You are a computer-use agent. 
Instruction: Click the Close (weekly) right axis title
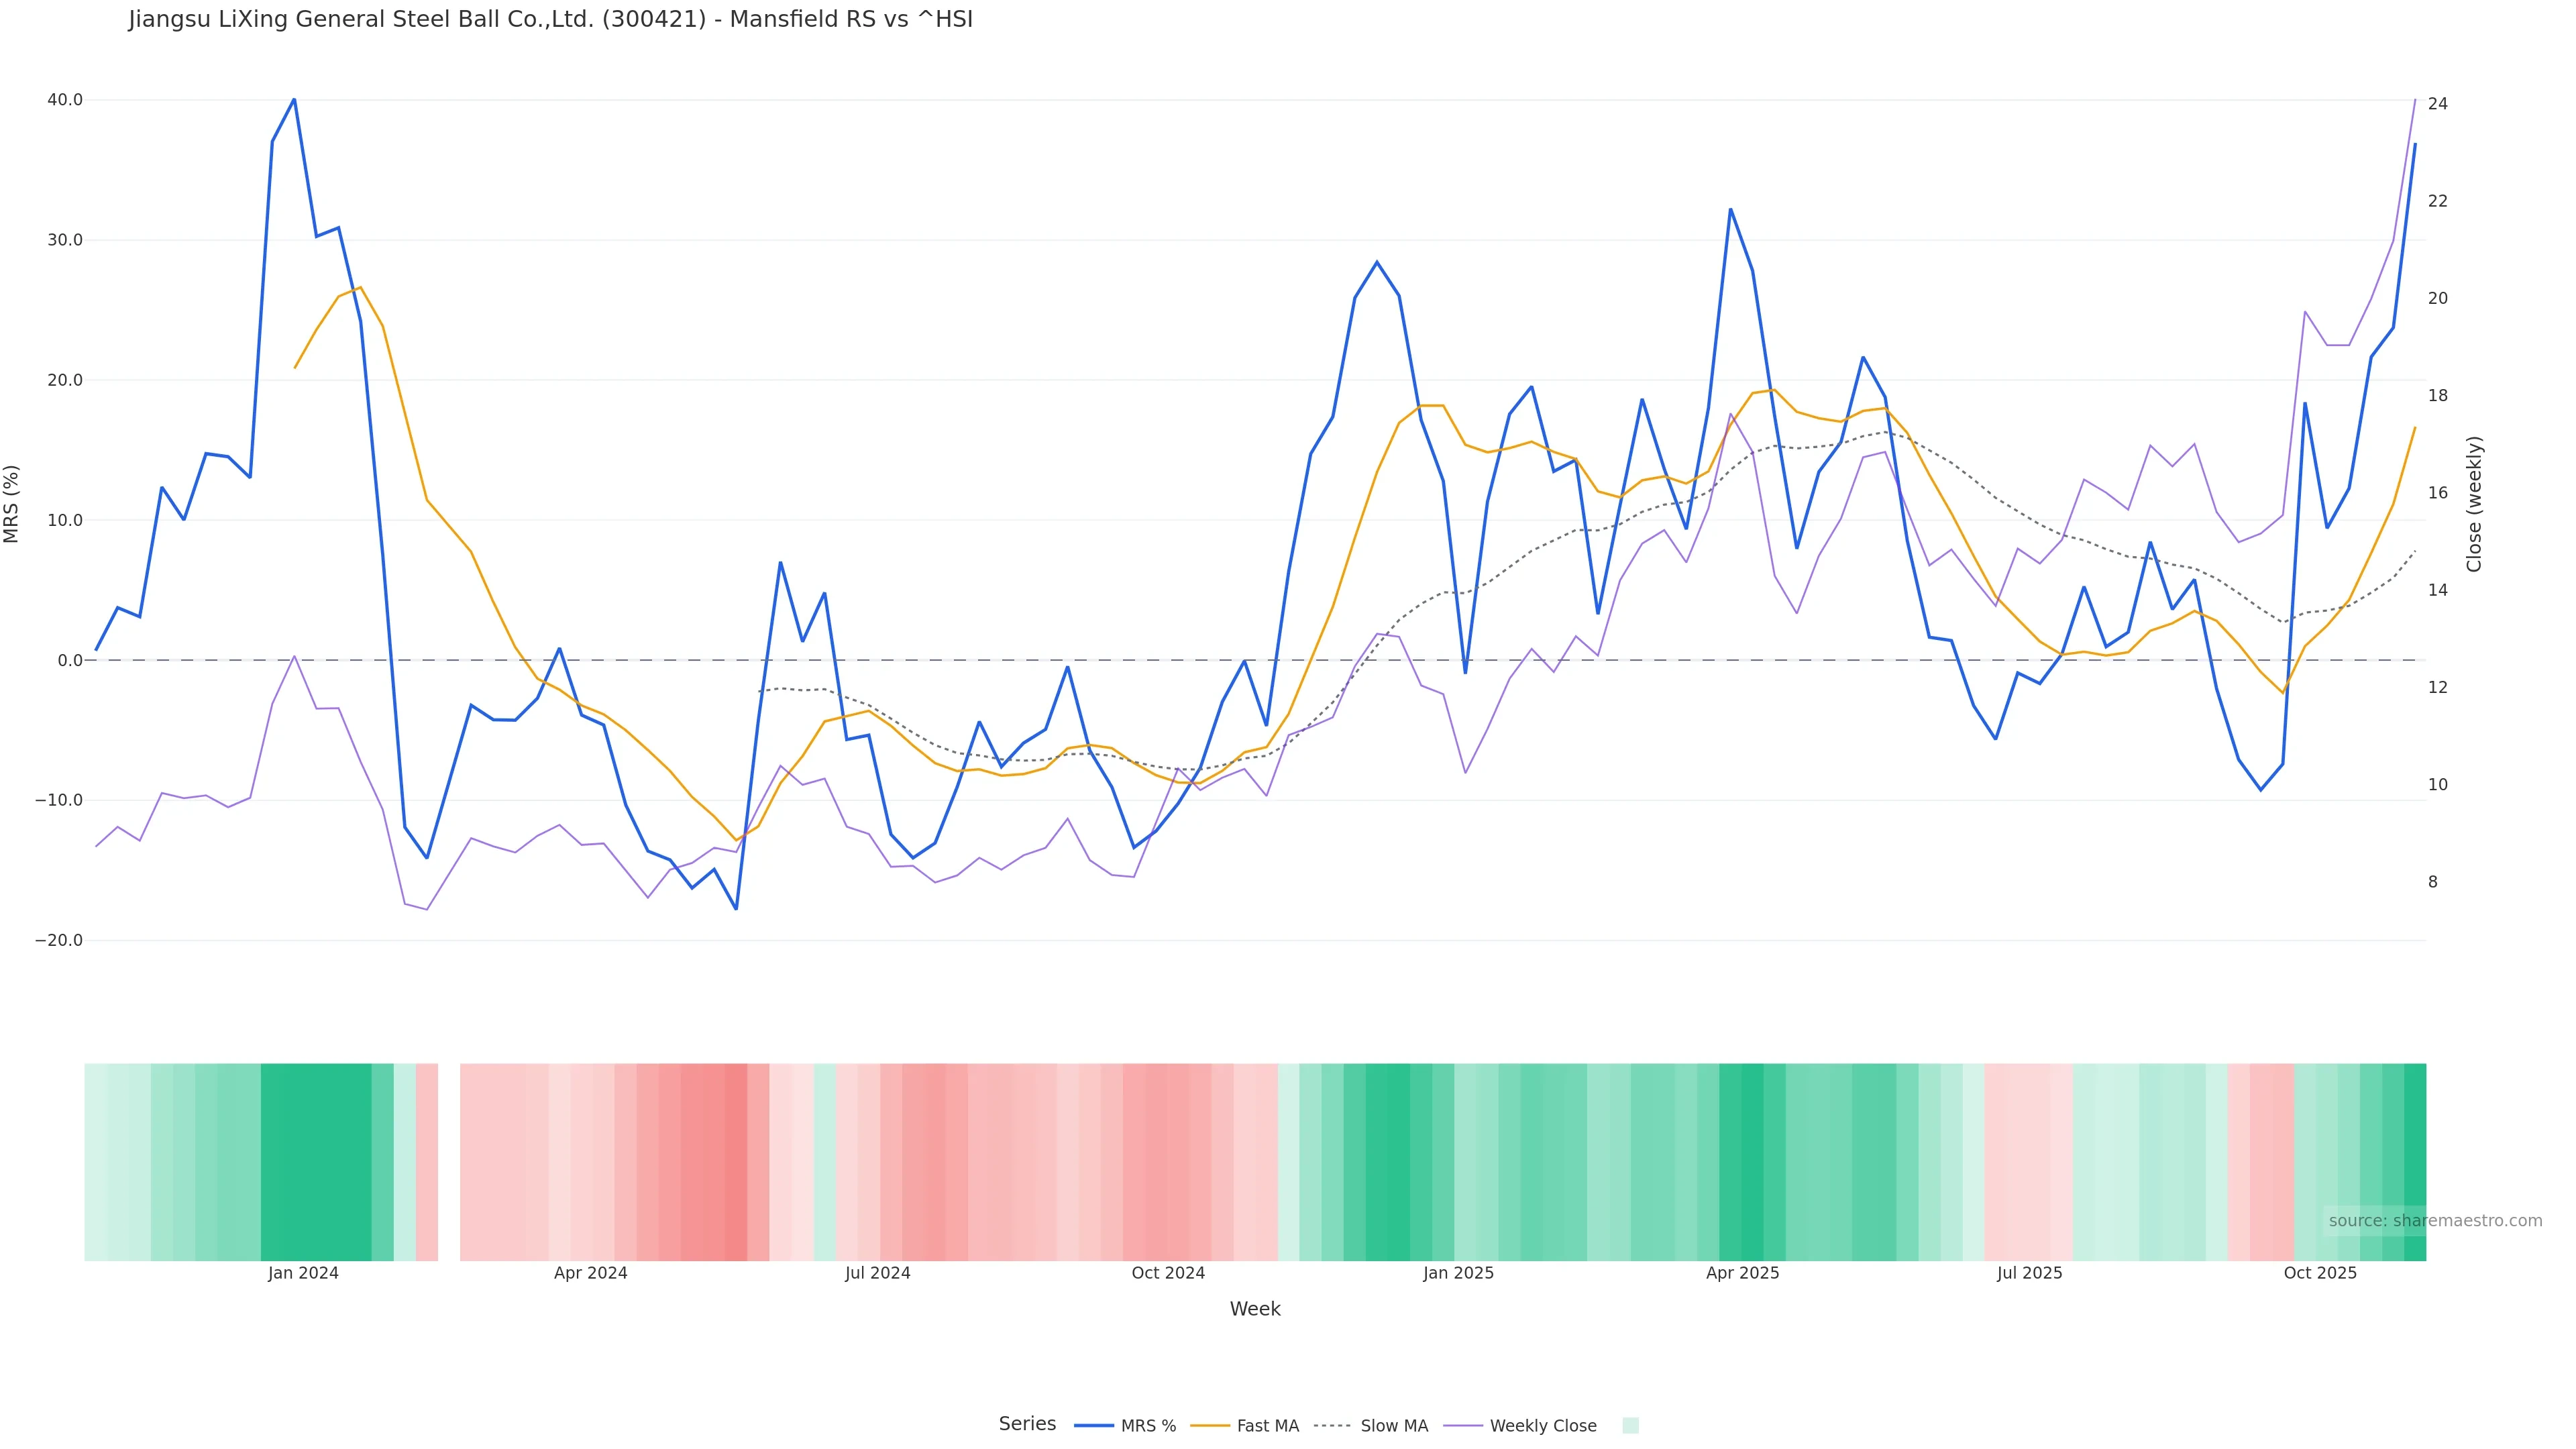(x=2474, y=504)
